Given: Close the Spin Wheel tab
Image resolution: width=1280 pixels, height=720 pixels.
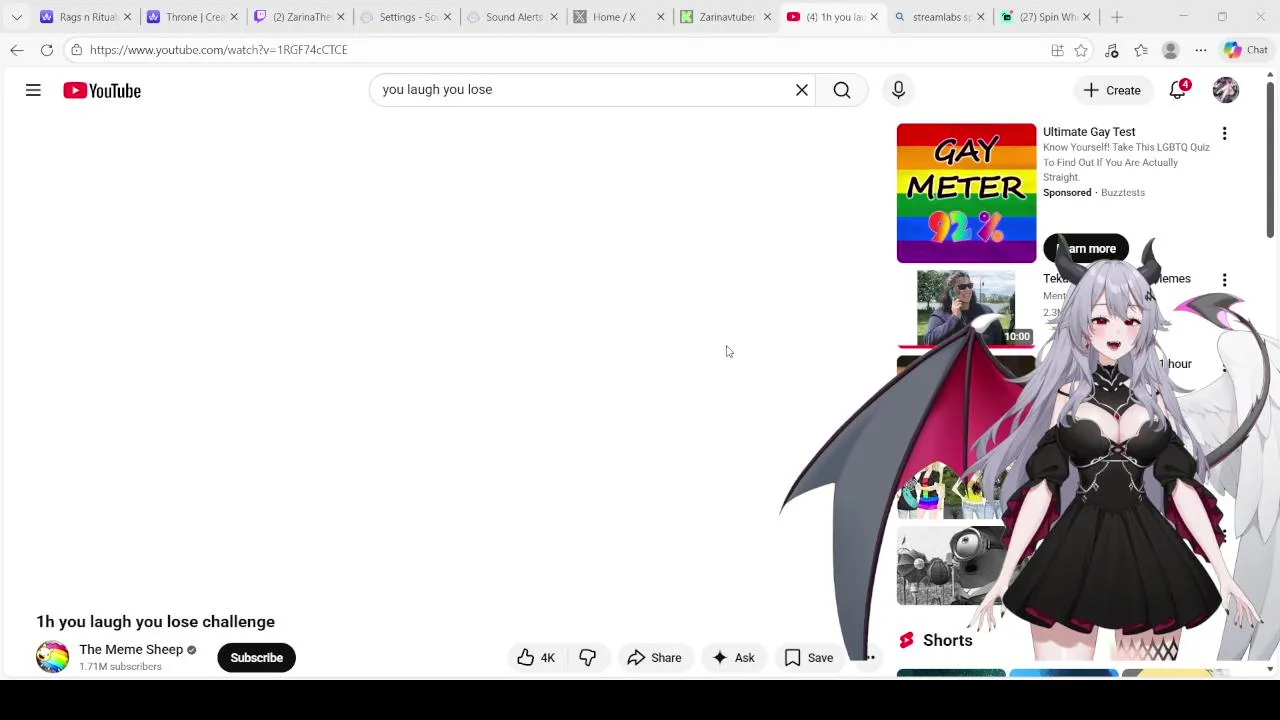Looking at the screenshot, I should (x=1087, y=17).
